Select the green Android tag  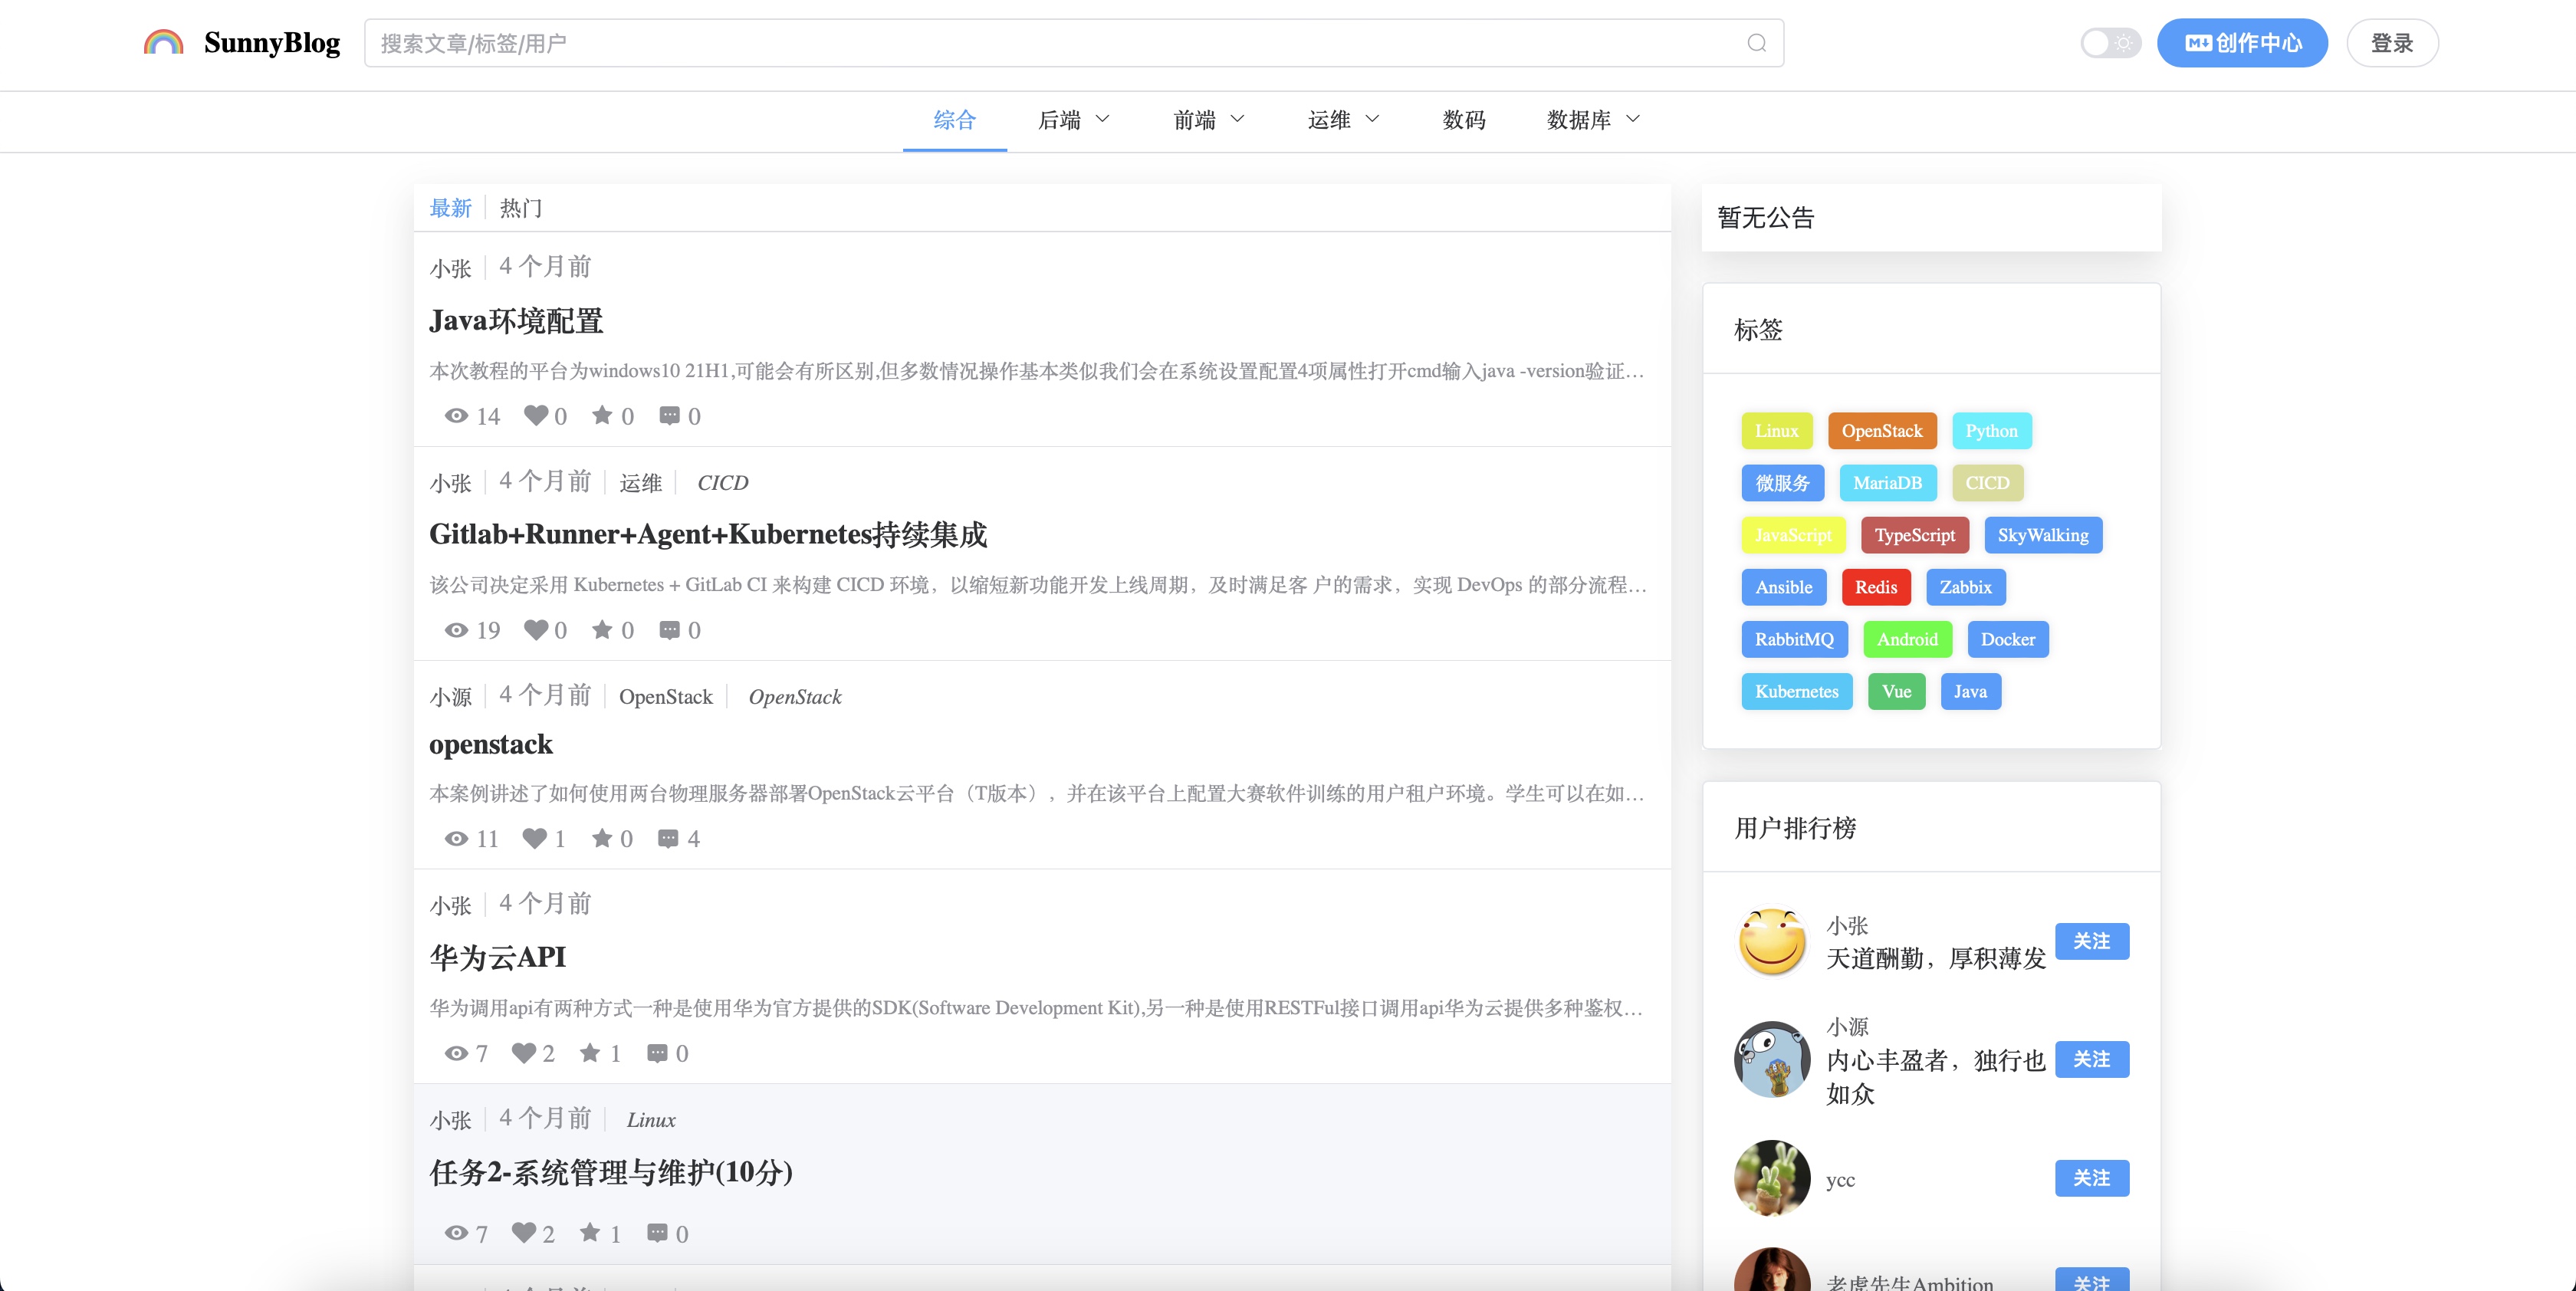[x=1908, y=639]
